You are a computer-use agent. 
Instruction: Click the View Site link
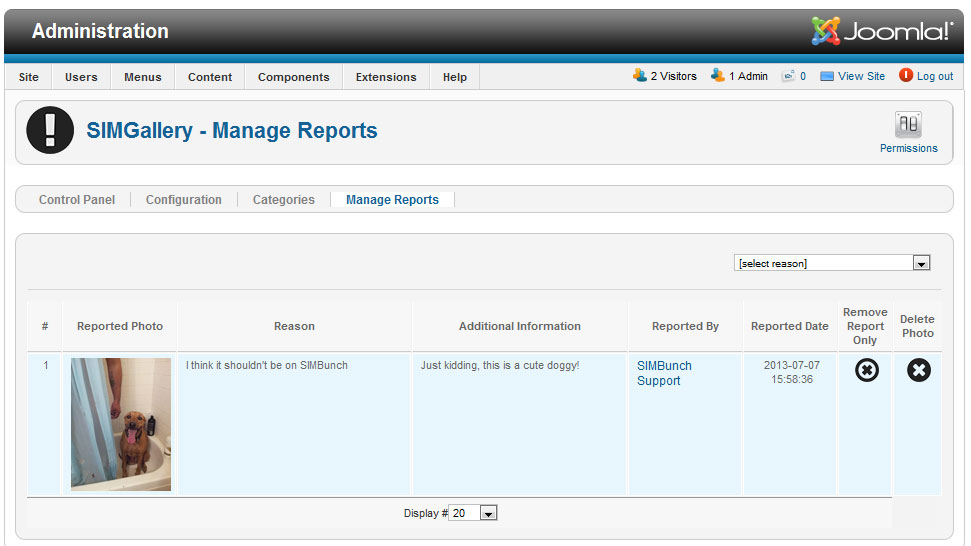[x=861, y=76]
